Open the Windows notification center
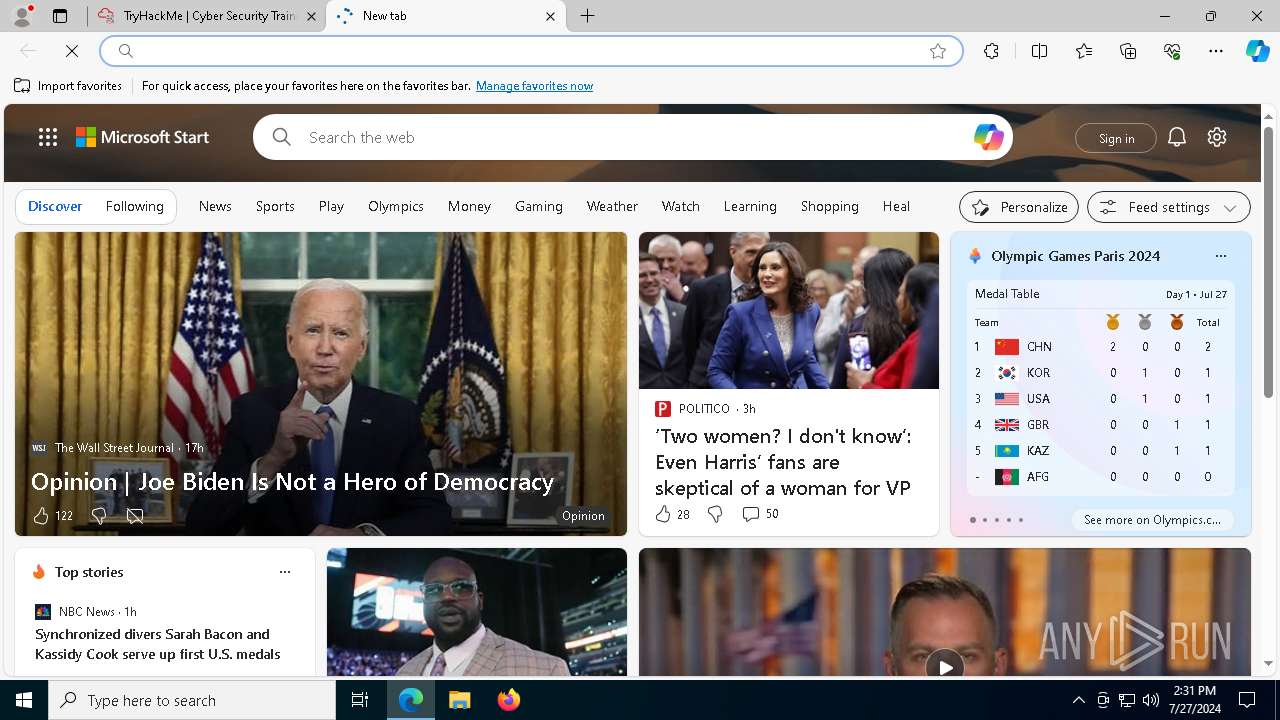Screen dimensions: 1280x720 [x=1247, y=700]
